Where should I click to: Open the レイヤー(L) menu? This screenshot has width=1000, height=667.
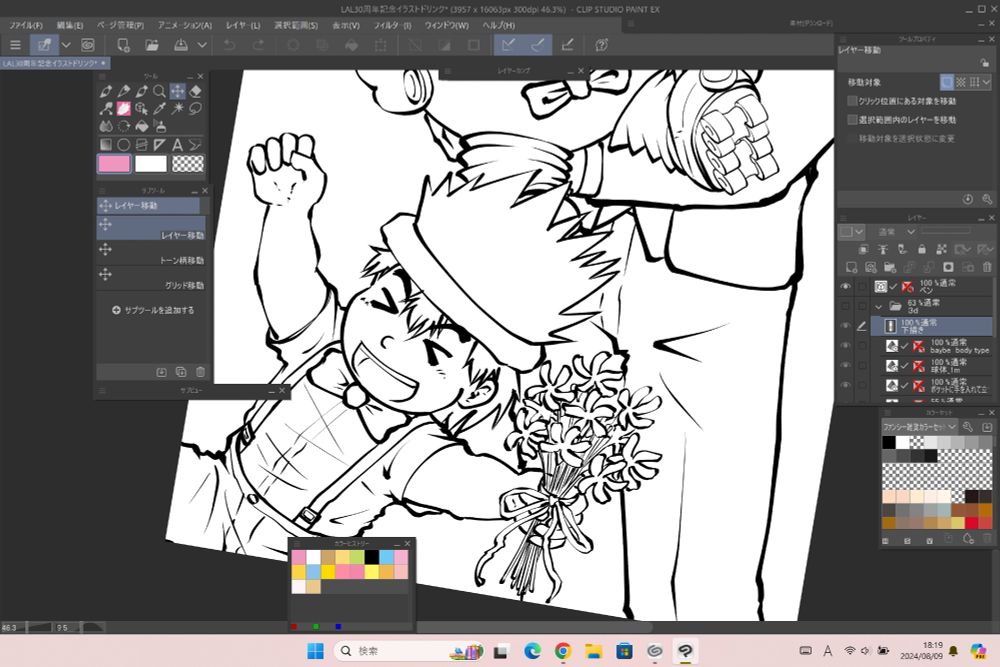243,25
